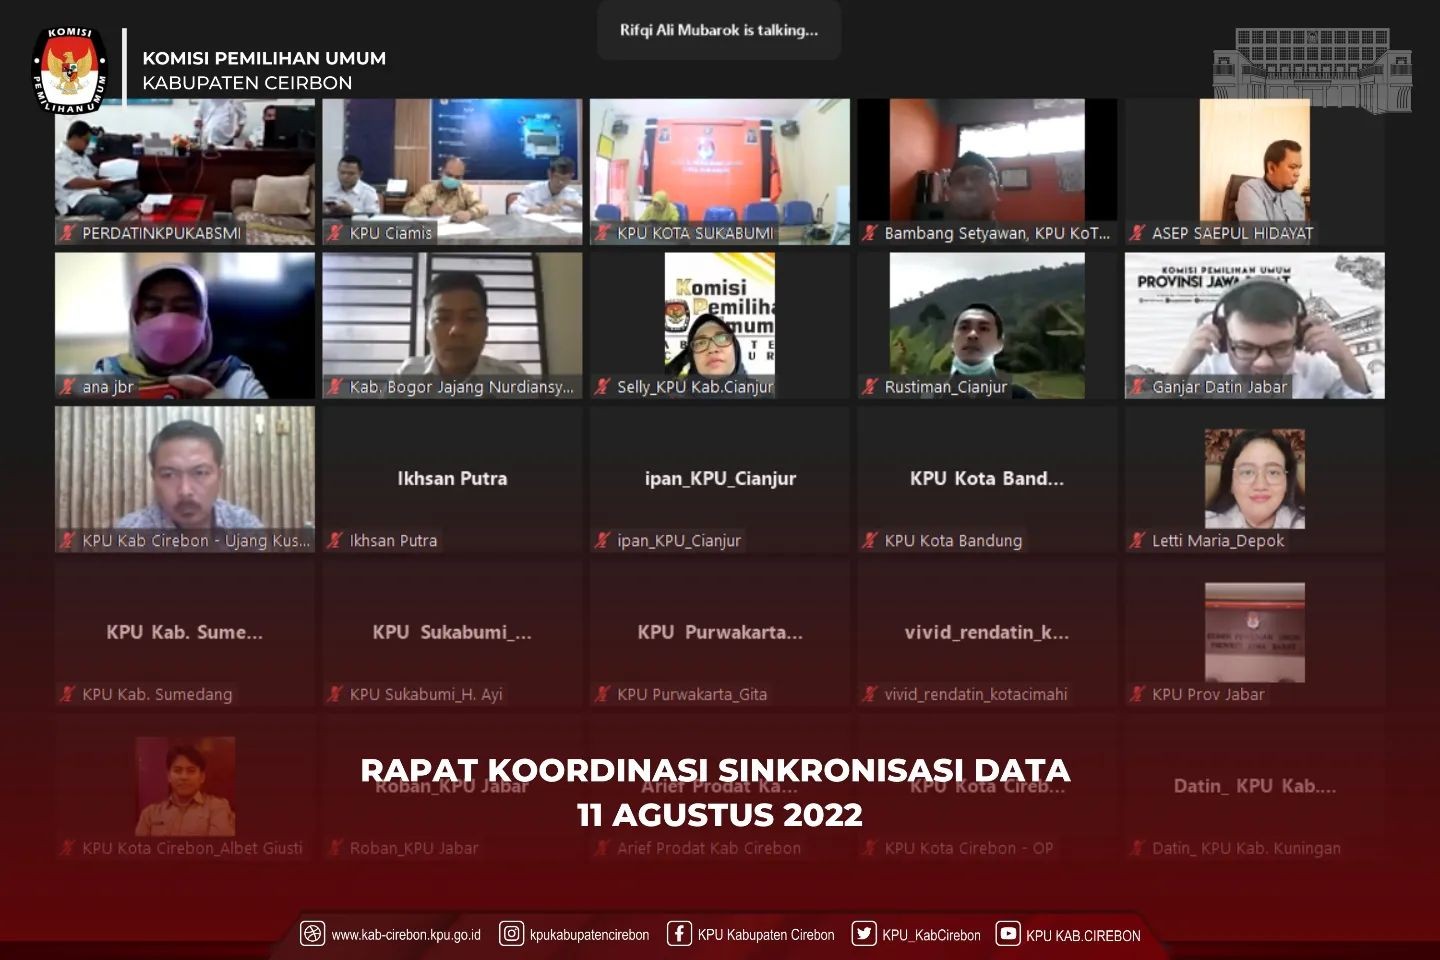Viewport: 1440px width, 960px height.
Task: Click the 'Rifqi Ali Mubarok is talking' indicator
Action: click(x=719, y=30)
